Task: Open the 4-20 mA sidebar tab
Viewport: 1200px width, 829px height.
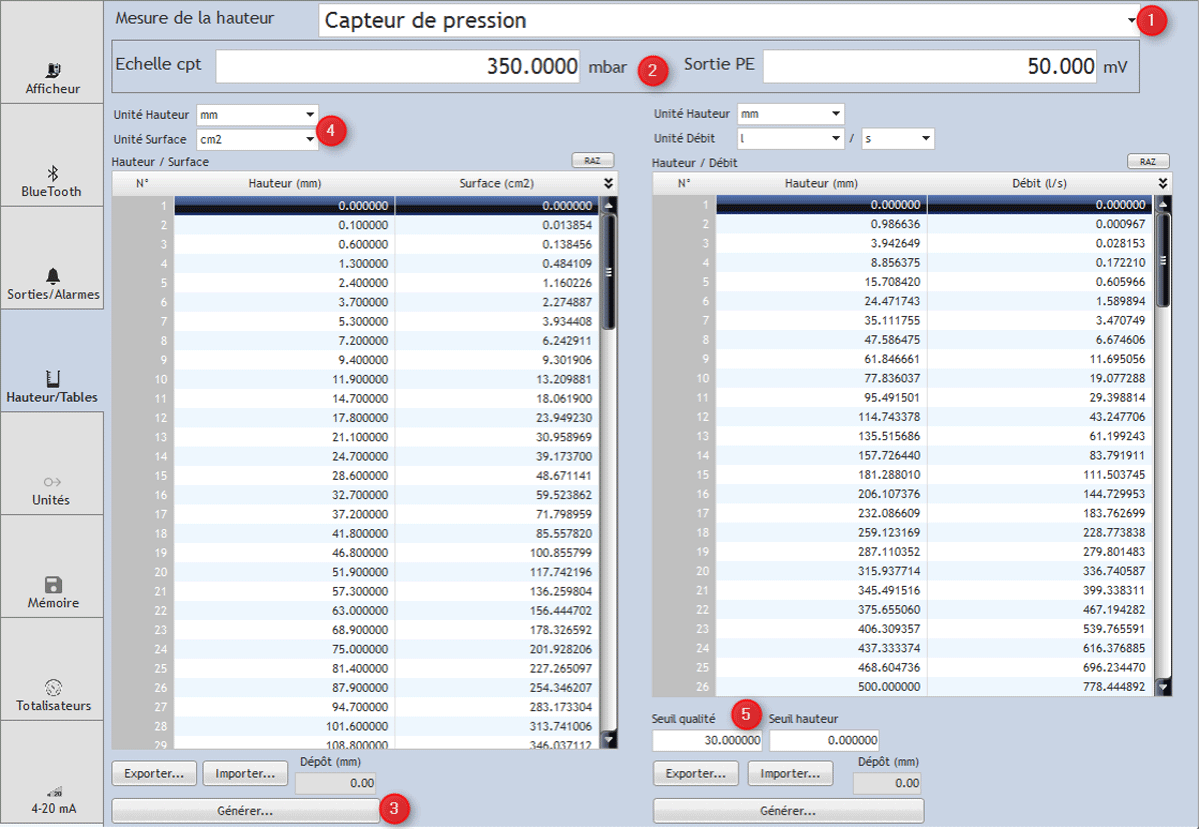Action: coord(52,772)
